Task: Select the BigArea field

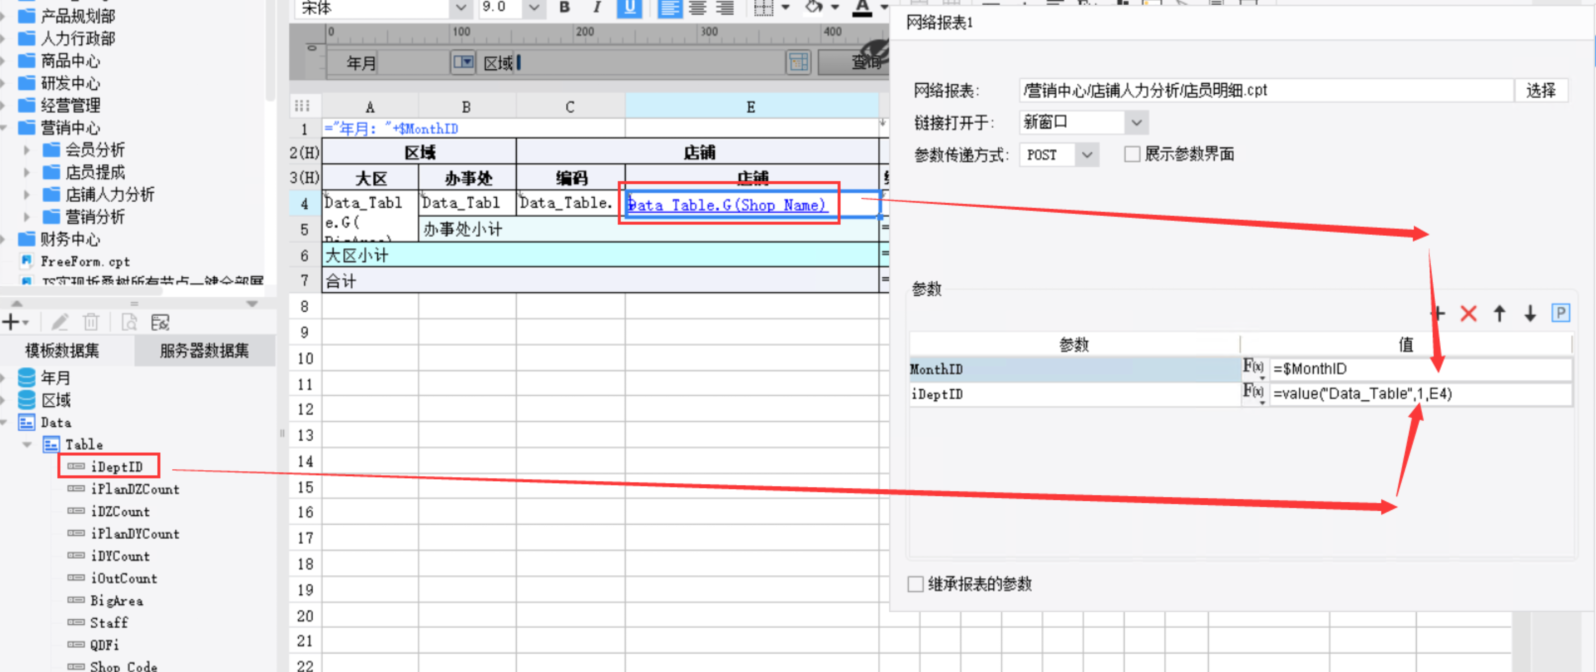Action: pyautogui.click(x=117, y=601)
